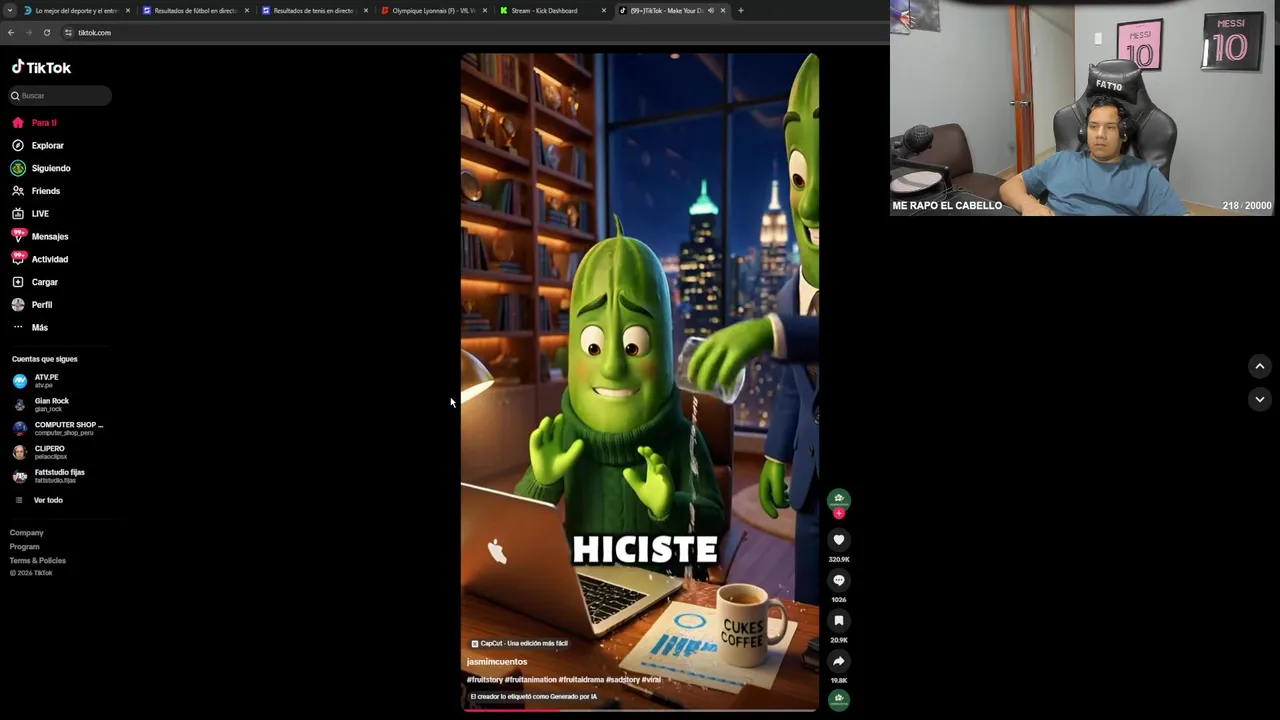Screen dimensions: 1280x720
Task: Click the #viral hashtag
Action: 651,680
